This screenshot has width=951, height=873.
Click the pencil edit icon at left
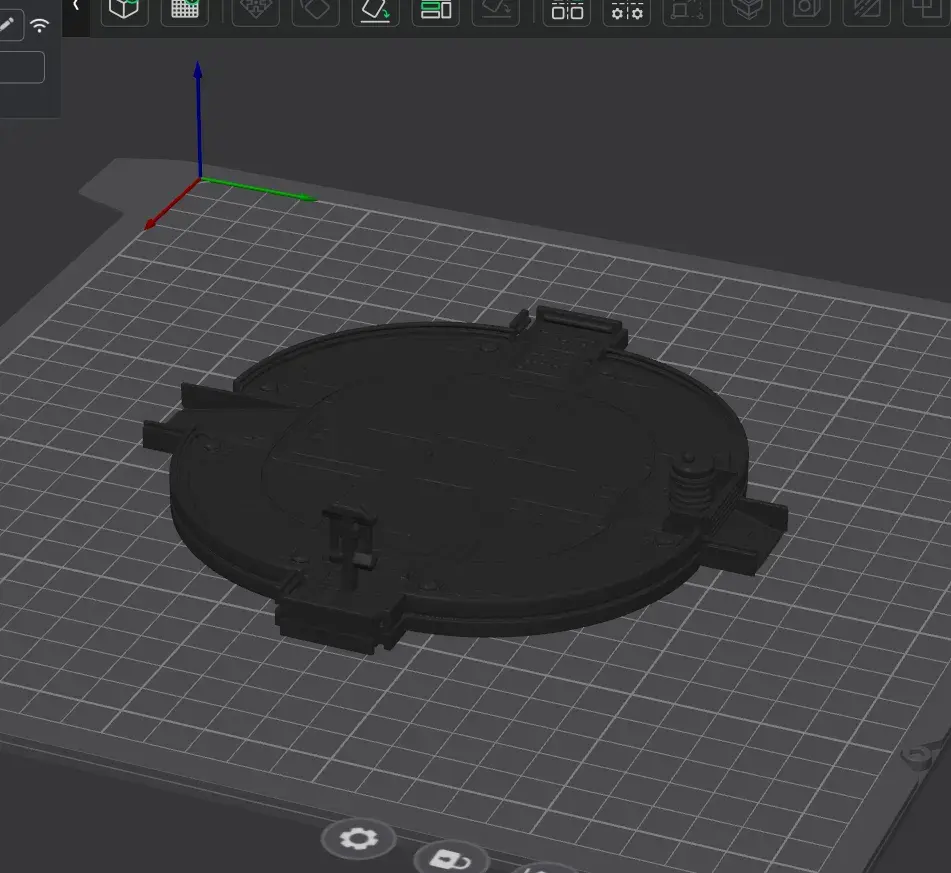(7, 25)
